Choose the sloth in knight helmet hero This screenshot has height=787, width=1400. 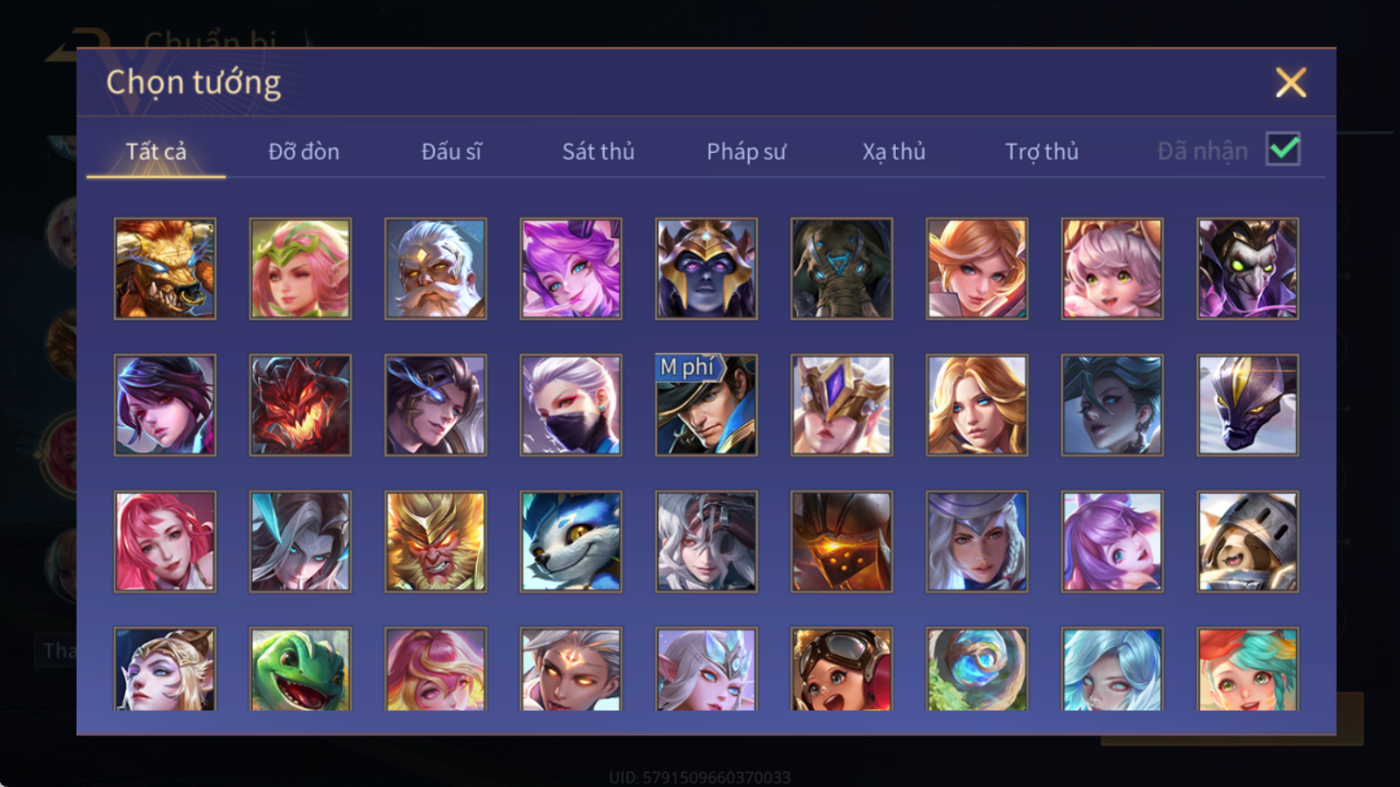pos(1248,541)
